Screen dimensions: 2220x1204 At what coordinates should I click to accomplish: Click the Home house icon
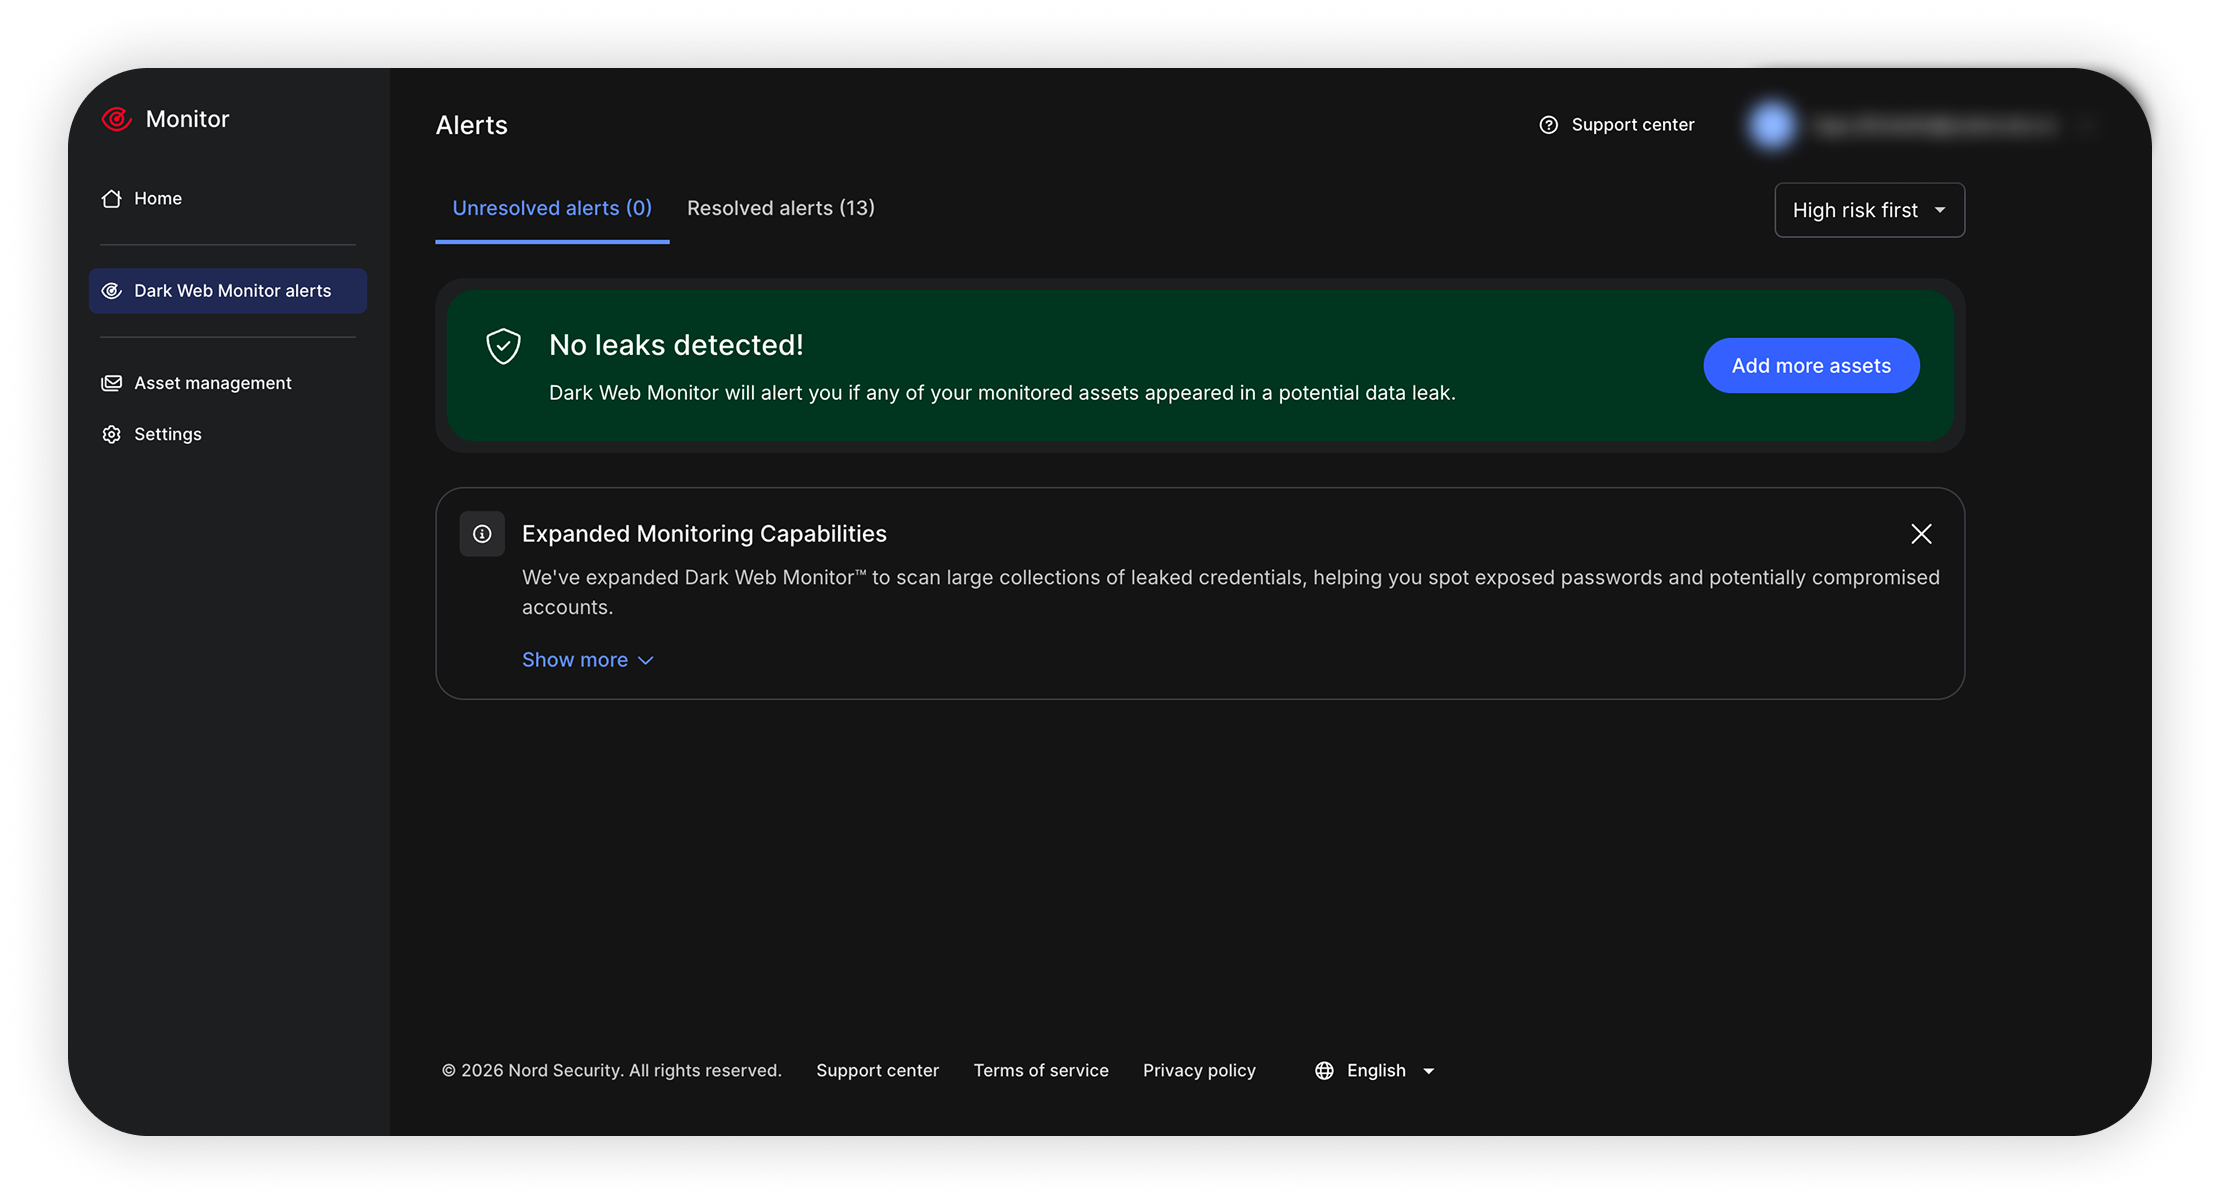(111, 198)
